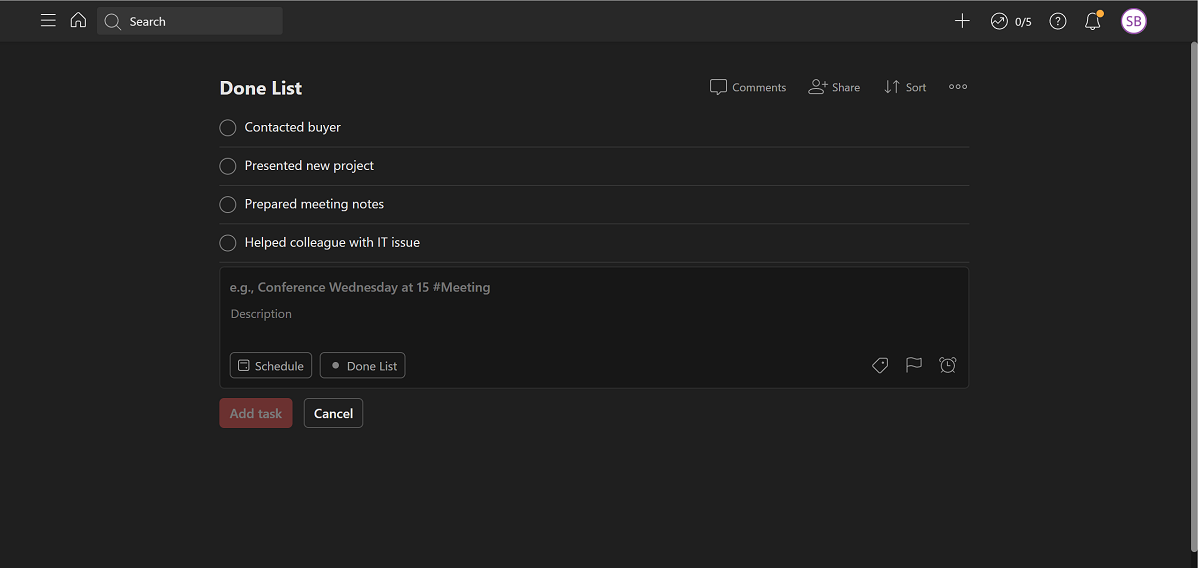This screenshot has width=1200, height=568.
Task: Add a label using the tag icon
Action: [880, 366]
